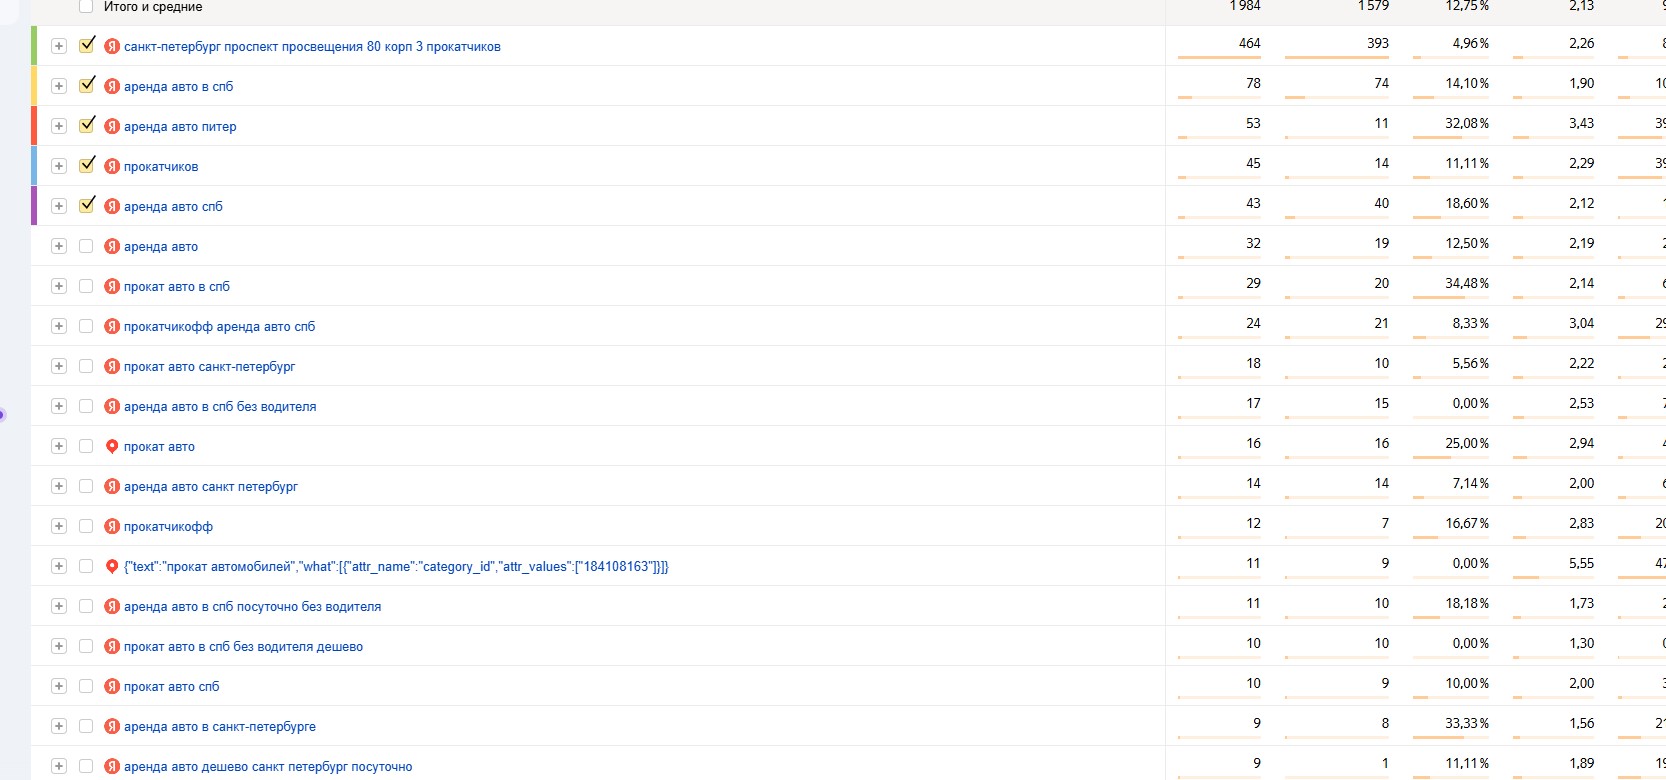The height and width of the screenshot is (780, 1666).
Task: Click 5,55 value in JSON query row
Action: tap(1581, 563)
